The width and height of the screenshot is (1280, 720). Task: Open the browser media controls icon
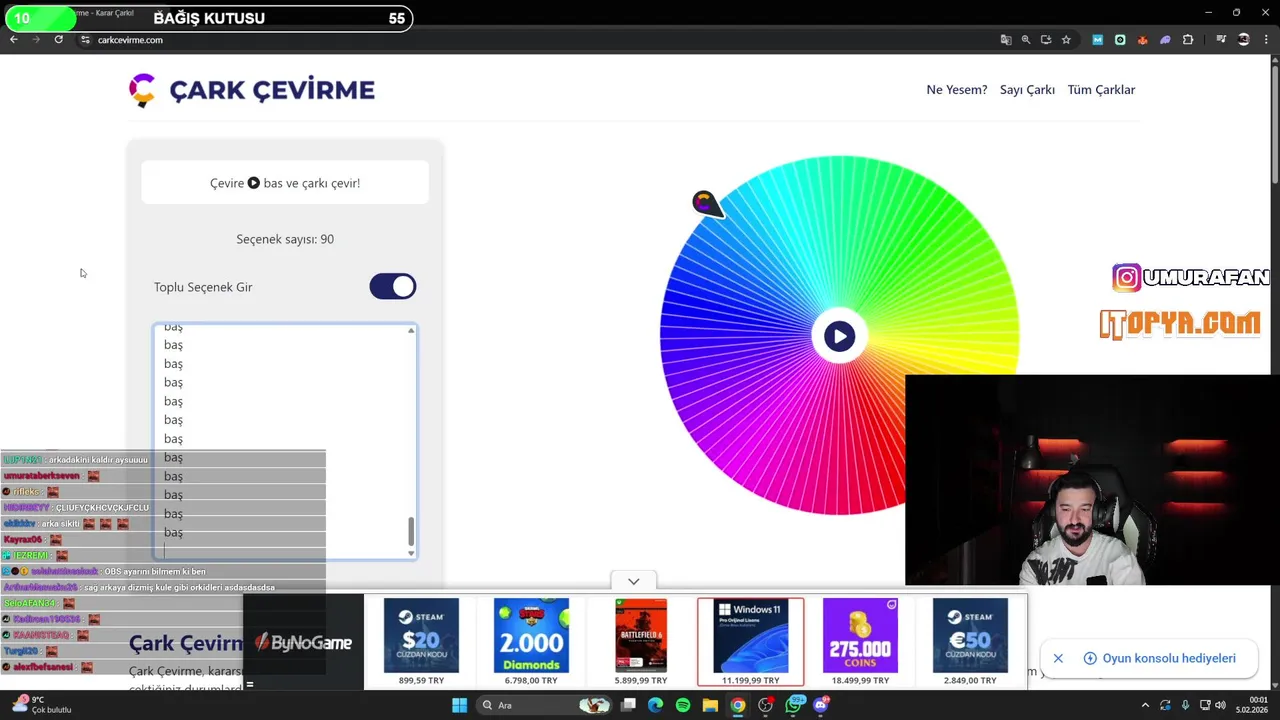(1221, 40)
